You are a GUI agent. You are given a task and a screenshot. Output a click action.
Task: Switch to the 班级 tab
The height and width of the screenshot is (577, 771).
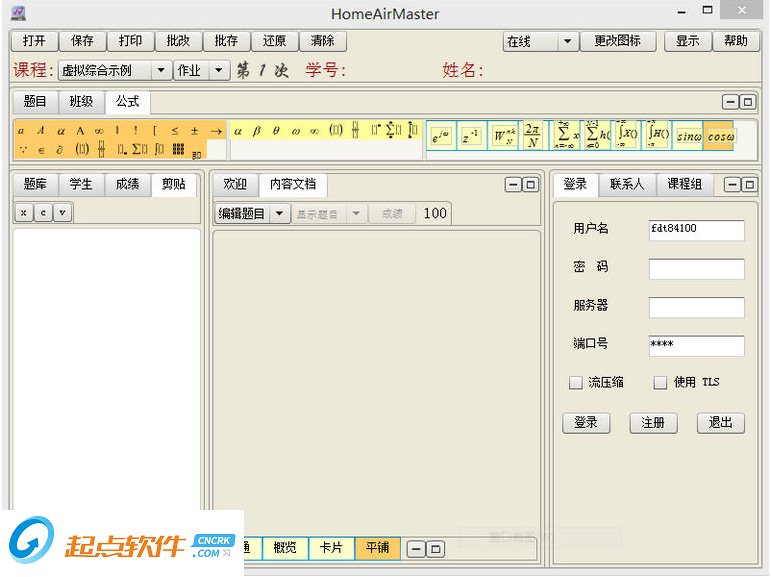(x=81, y=101)
